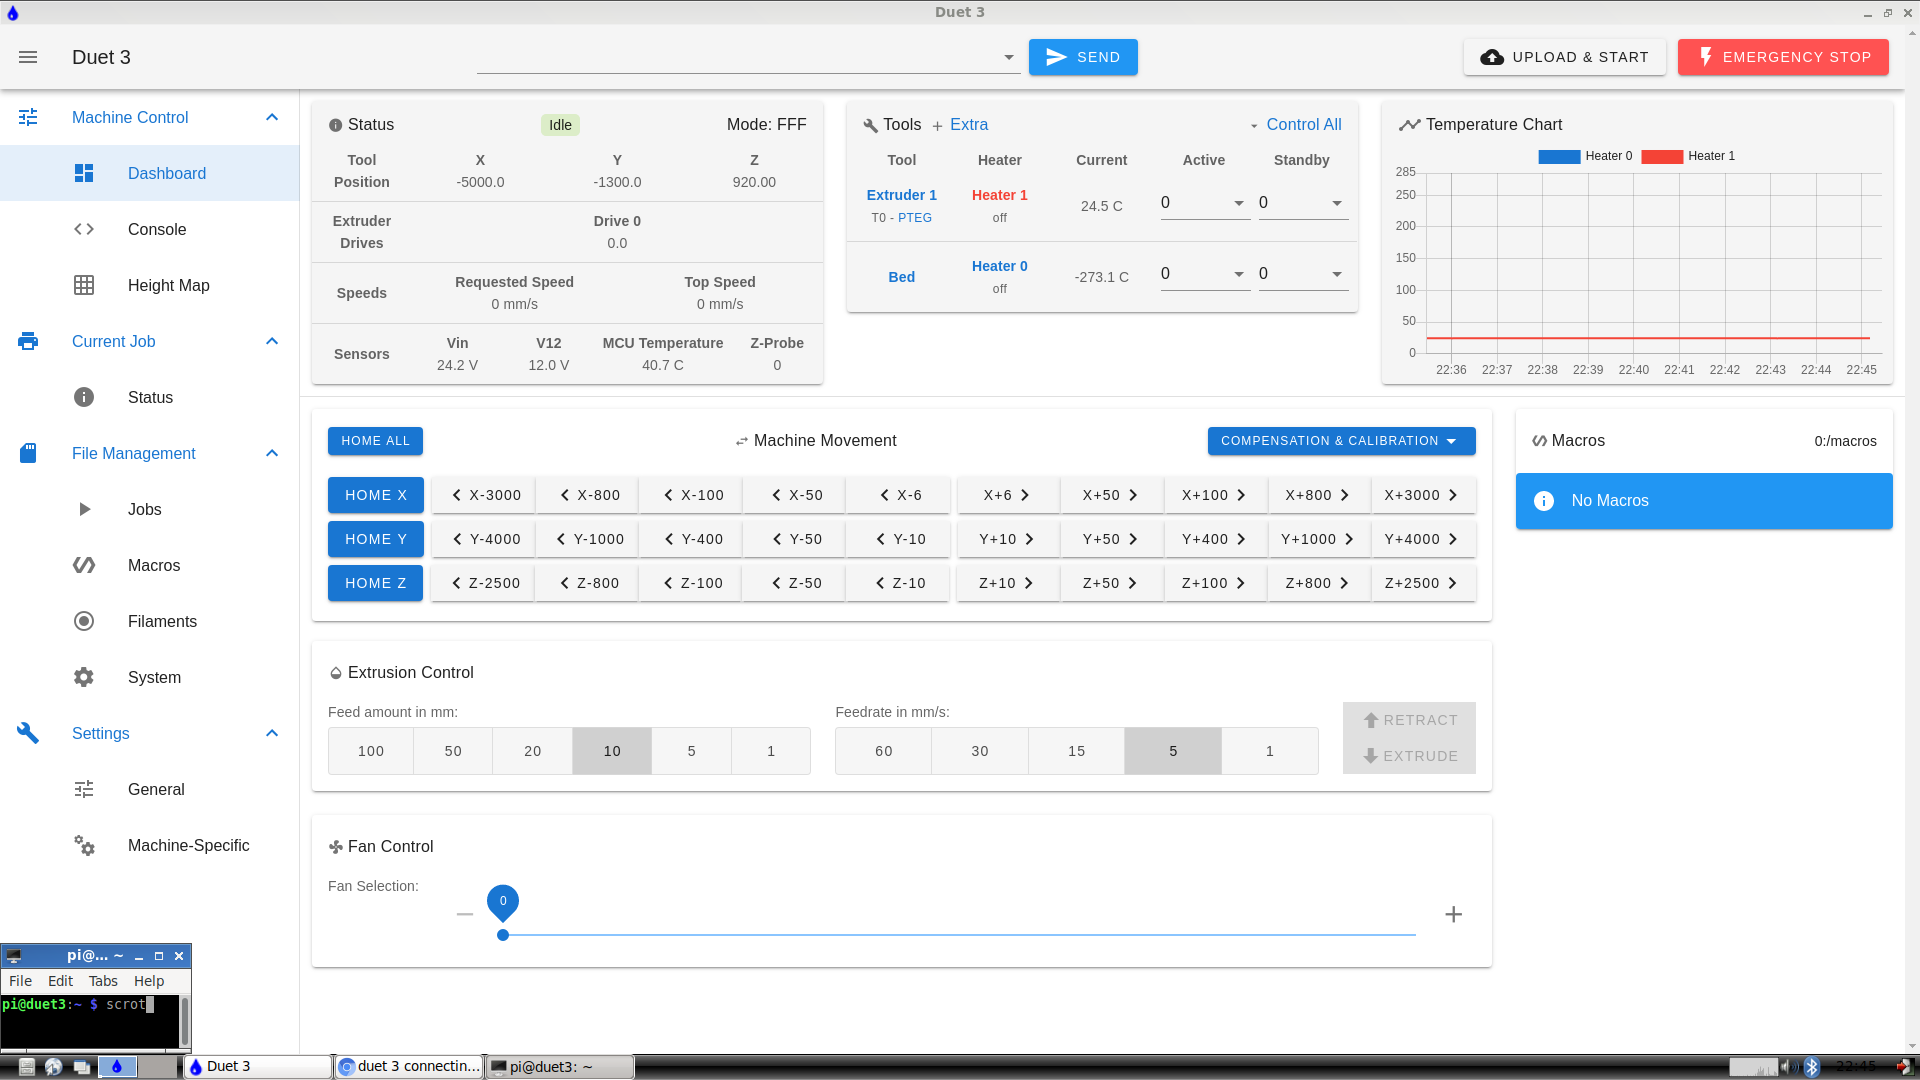Click the Machine Control sliders icon
This screenshot has height=1080, width=1920.
[28, 117]
